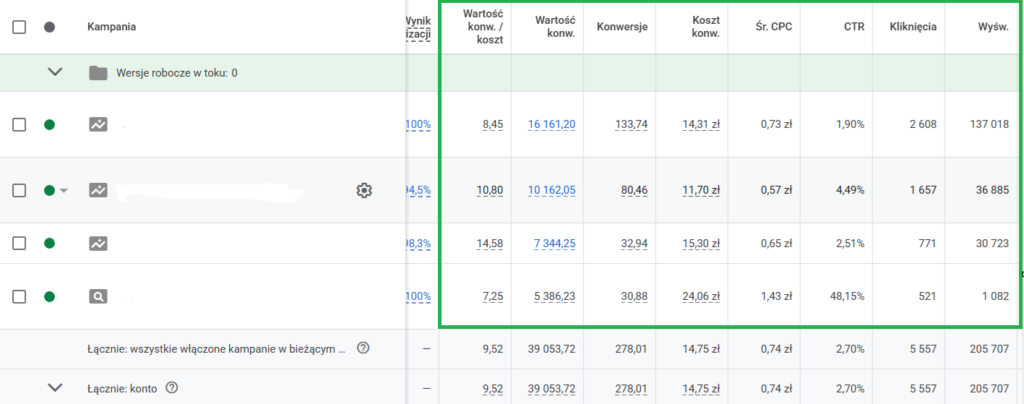Sort by the Konwersje column header
Viewport: 1024px width, 404px height.
(x=620, y=27)
